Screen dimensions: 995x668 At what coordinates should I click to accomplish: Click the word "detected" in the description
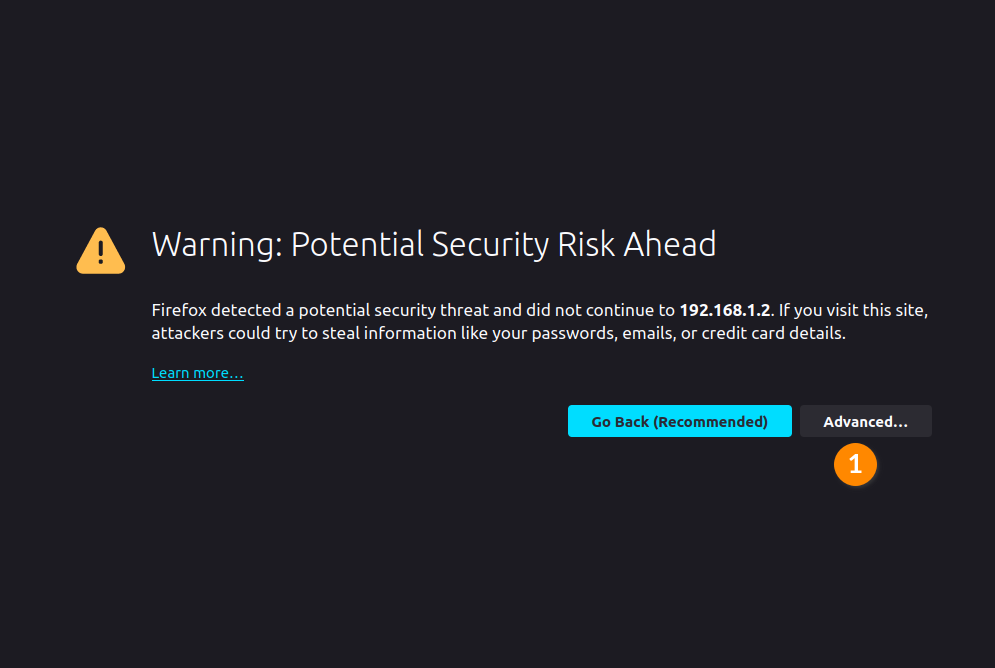246,310
